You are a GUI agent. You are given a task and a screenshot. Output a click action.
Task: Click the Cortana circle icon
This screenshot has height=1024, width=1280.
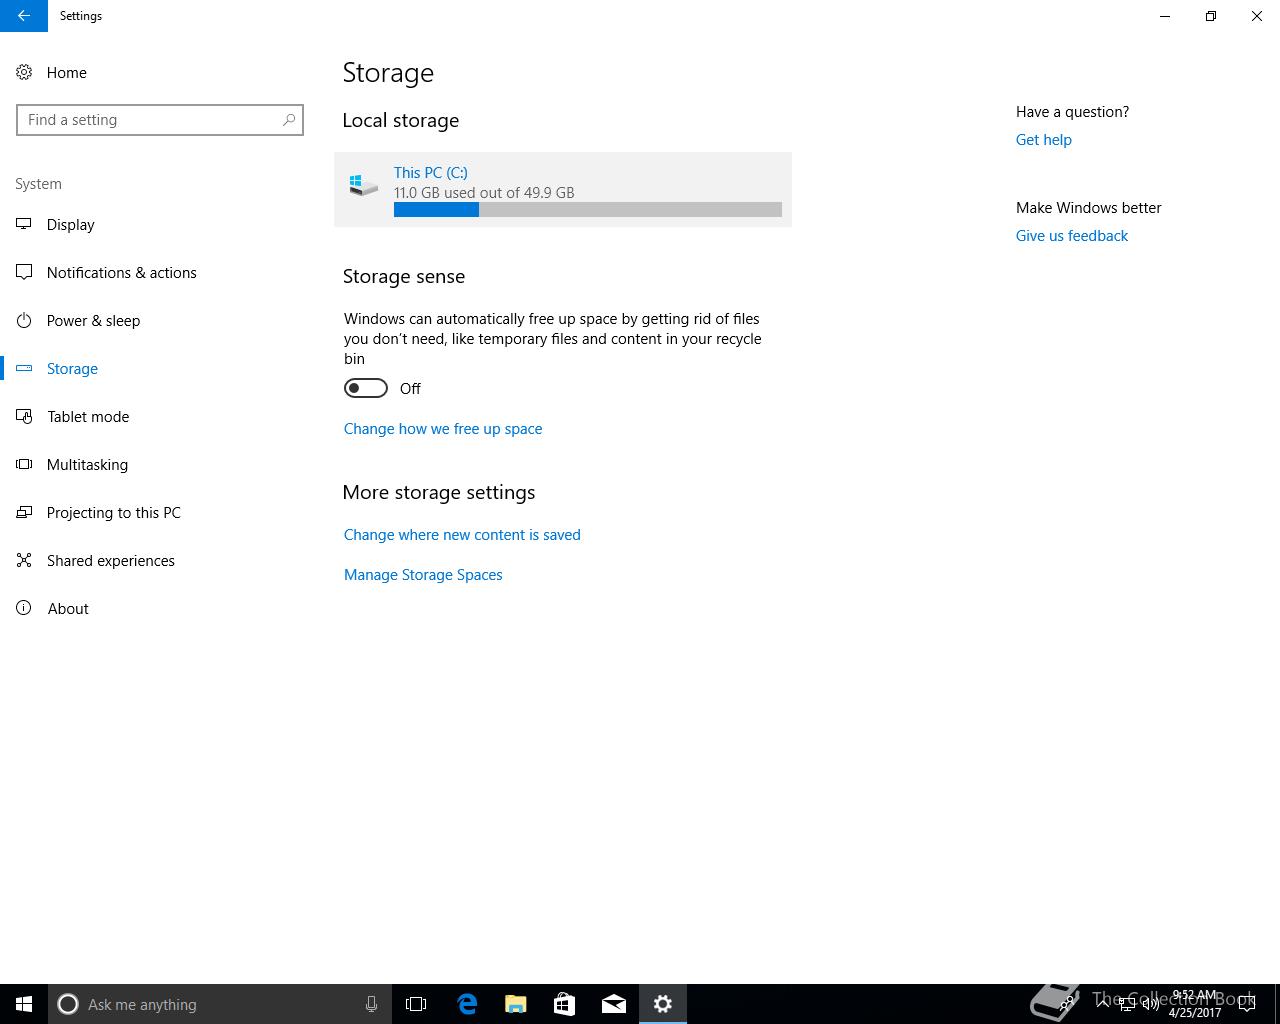[x=68, y=1004]
